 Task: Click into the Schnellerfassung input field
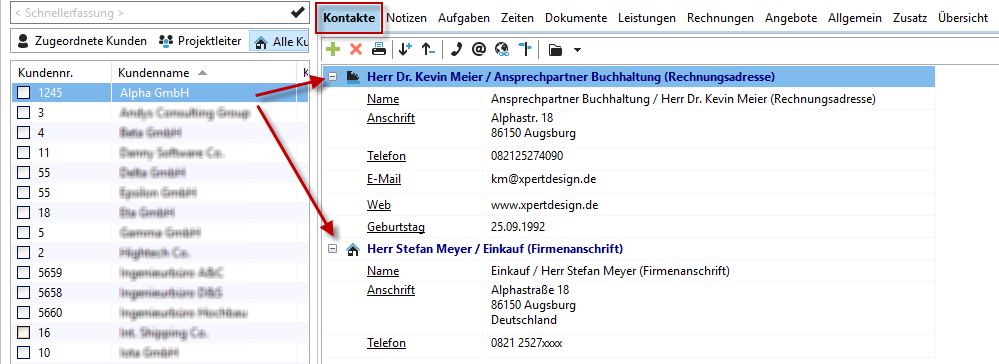click(x=150, y=12)
